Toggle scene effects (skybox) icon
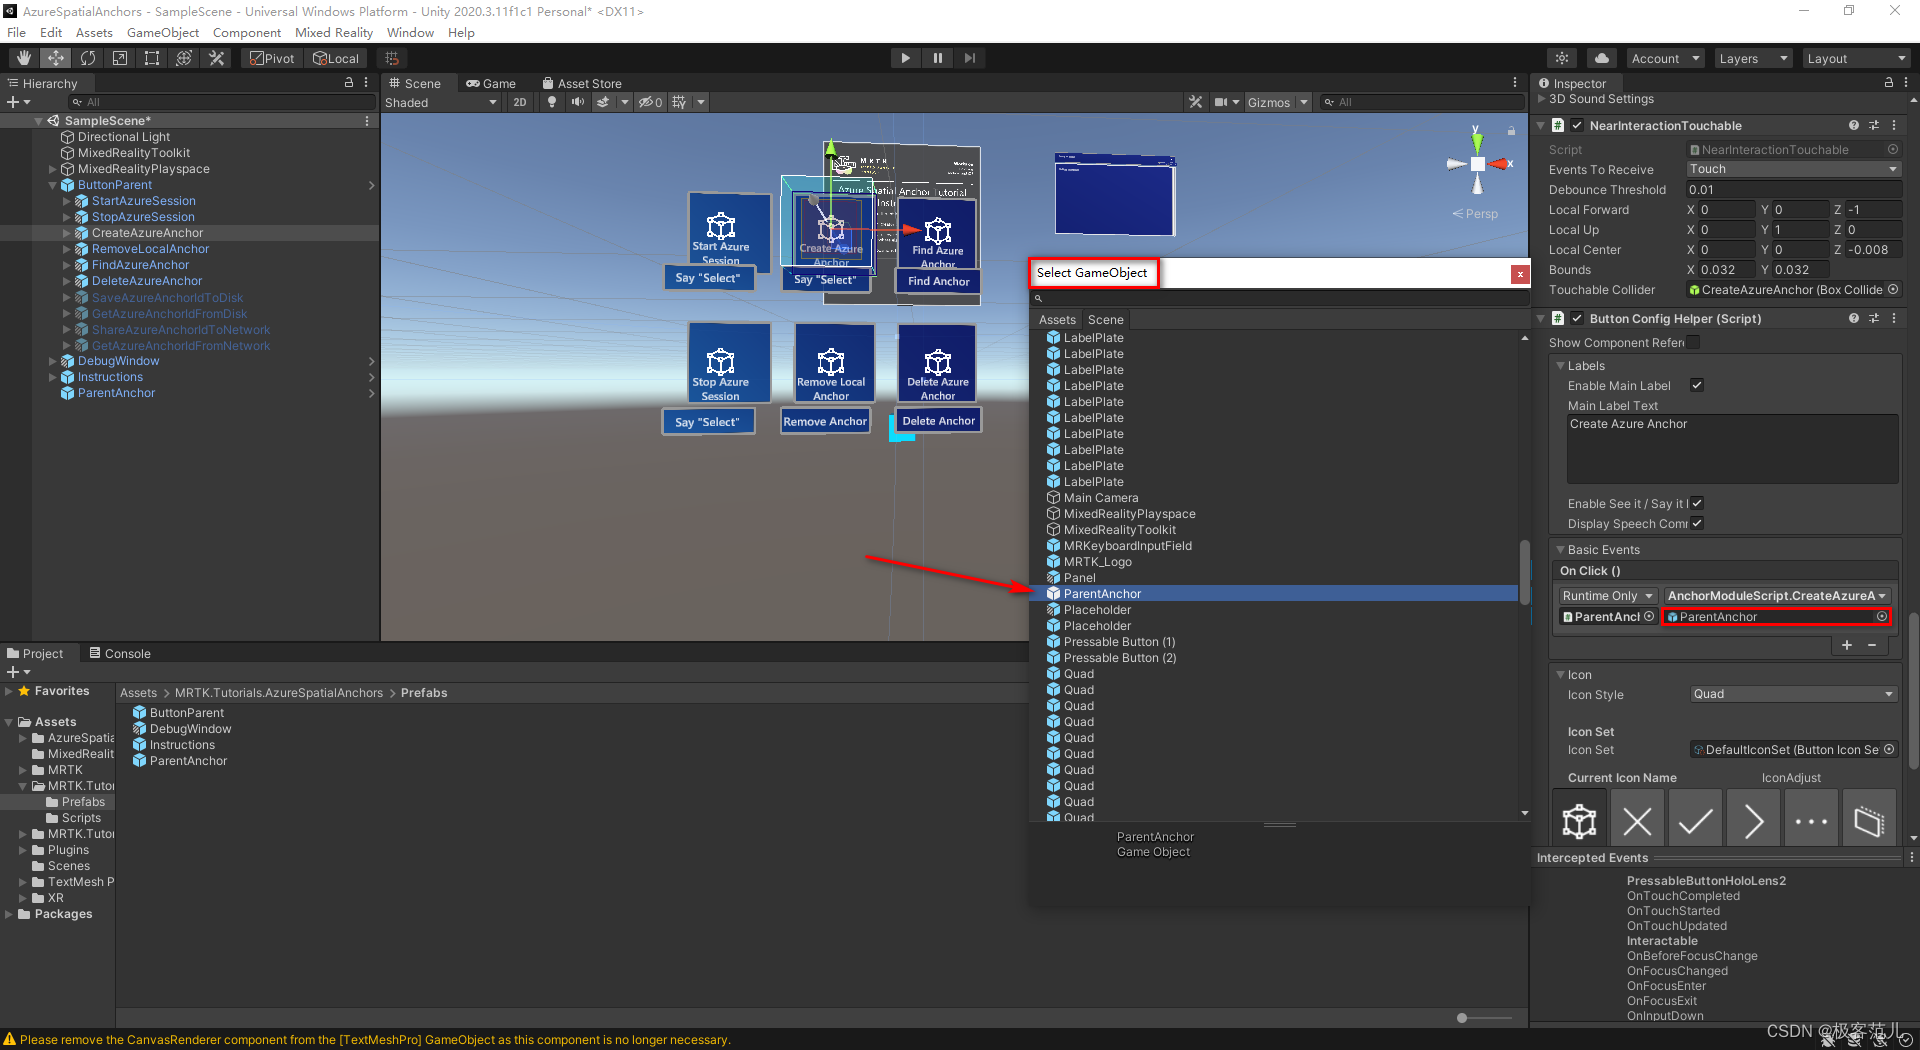 pos(603,102)
